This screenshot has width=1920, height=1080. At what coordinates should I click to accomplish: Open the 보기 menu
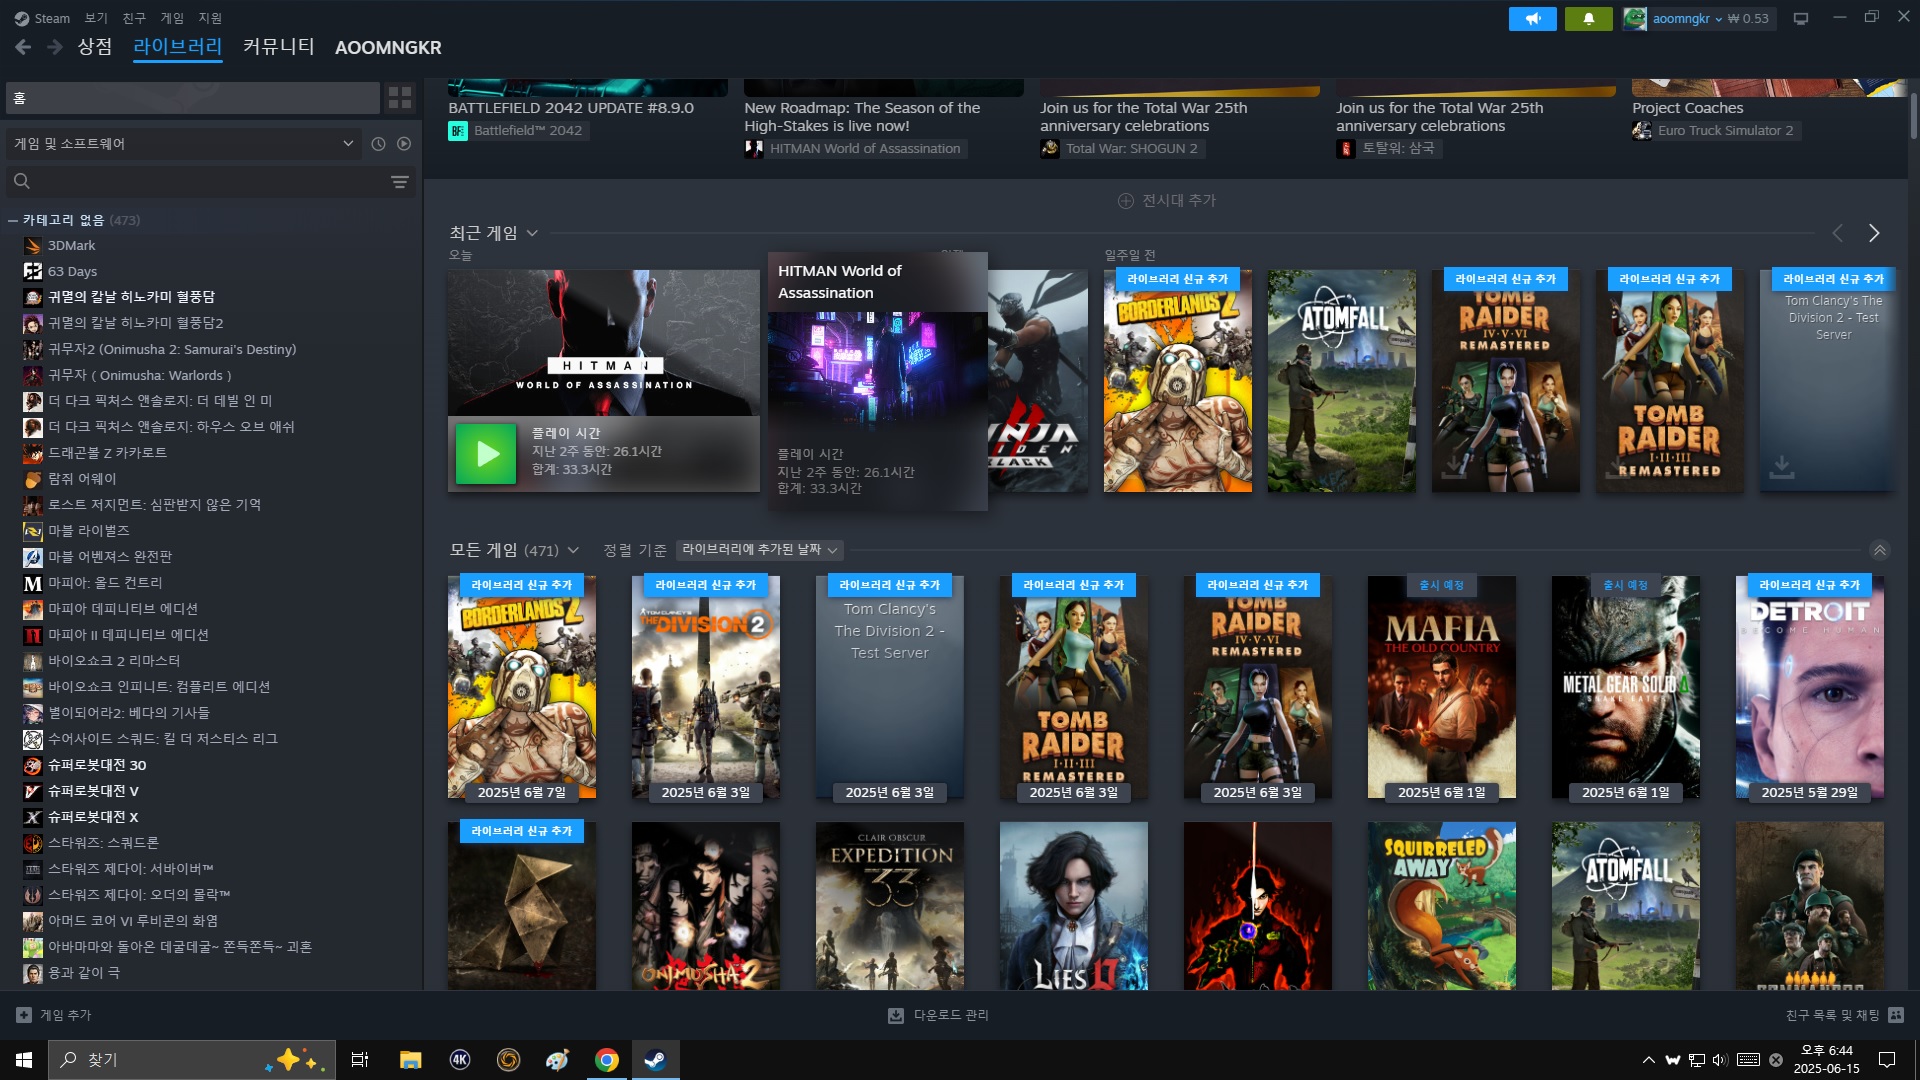click(x=96, y=18)
